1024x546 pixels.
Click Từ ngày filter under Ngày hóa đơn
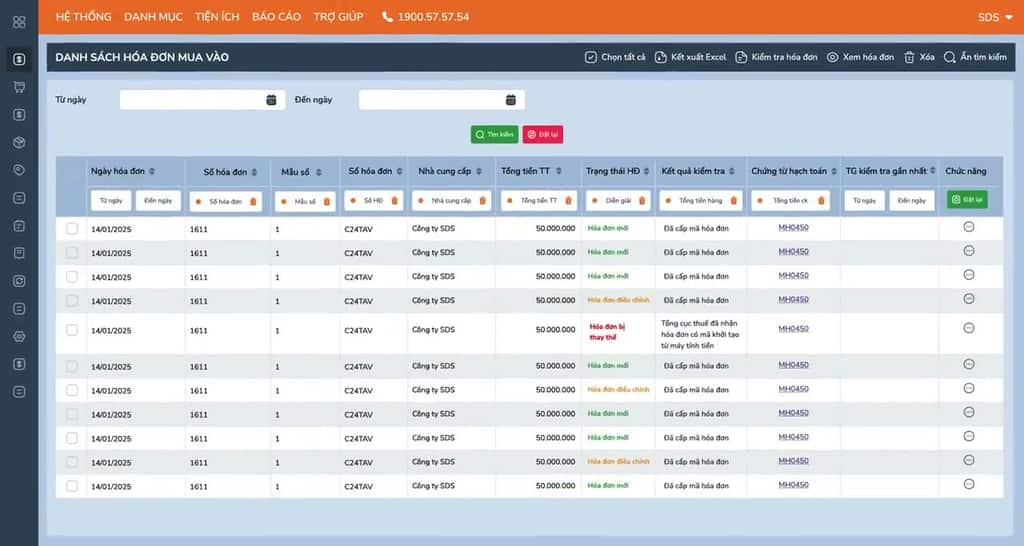point(111,201)
